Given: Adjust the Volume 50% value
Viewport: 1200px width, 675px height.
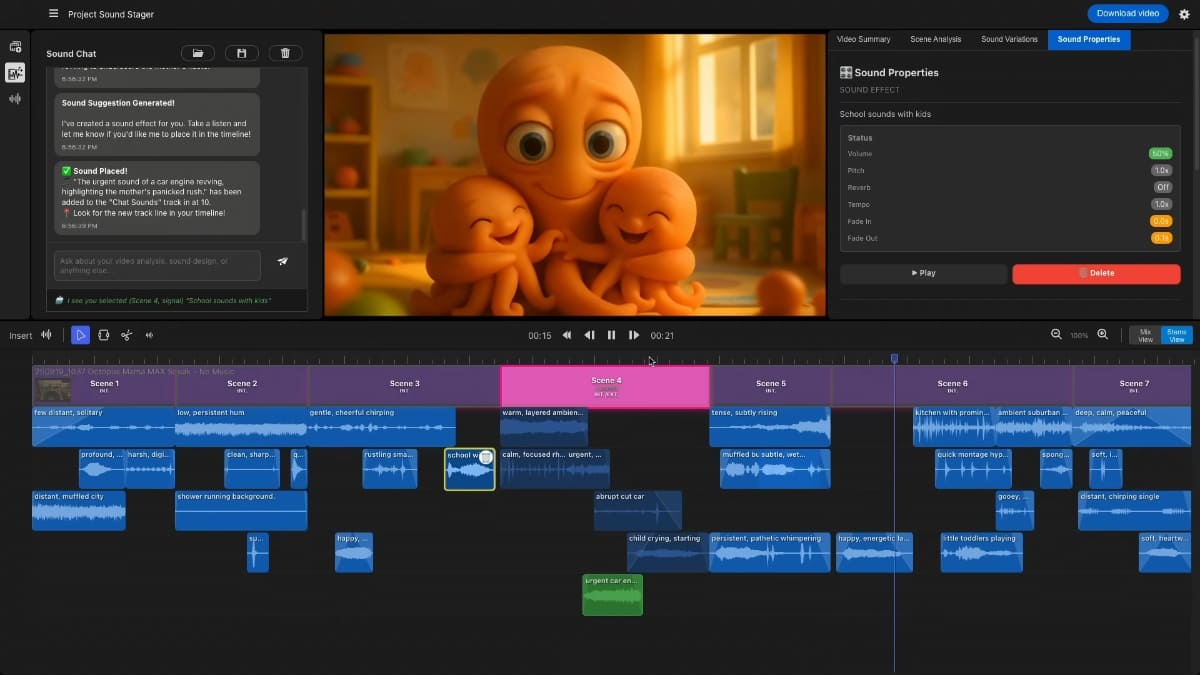Looking at the screenshot, I should (x=1160, y=154).
